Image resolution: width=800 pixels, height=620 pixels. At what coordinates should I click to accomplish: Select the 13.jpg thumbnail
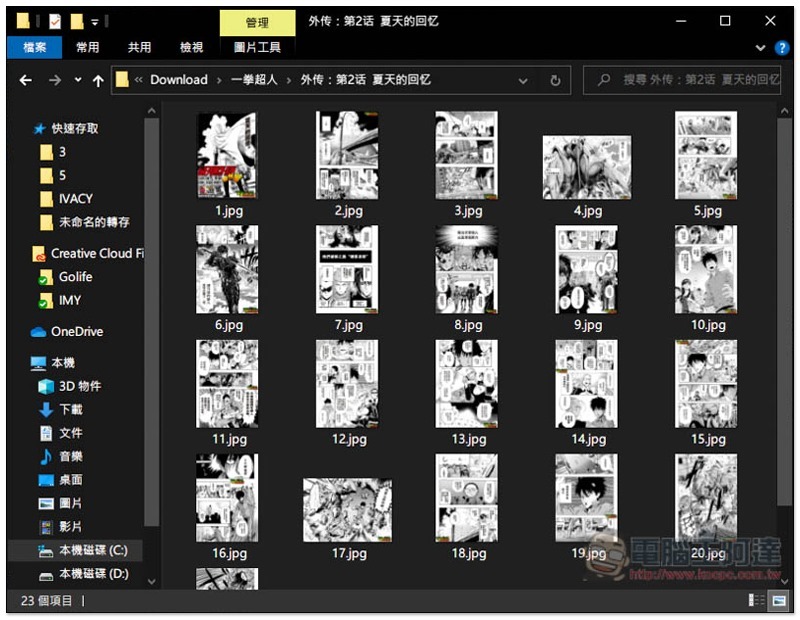(x=467, y=384)
